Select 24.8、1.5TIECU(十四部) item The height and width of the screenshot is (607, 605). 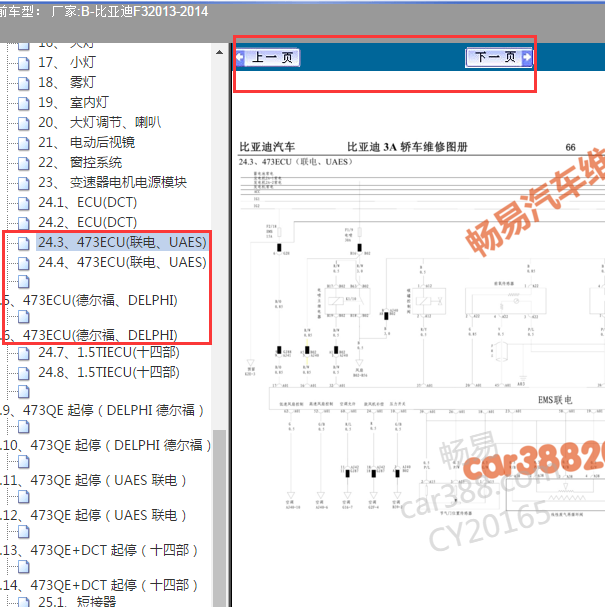109,373
